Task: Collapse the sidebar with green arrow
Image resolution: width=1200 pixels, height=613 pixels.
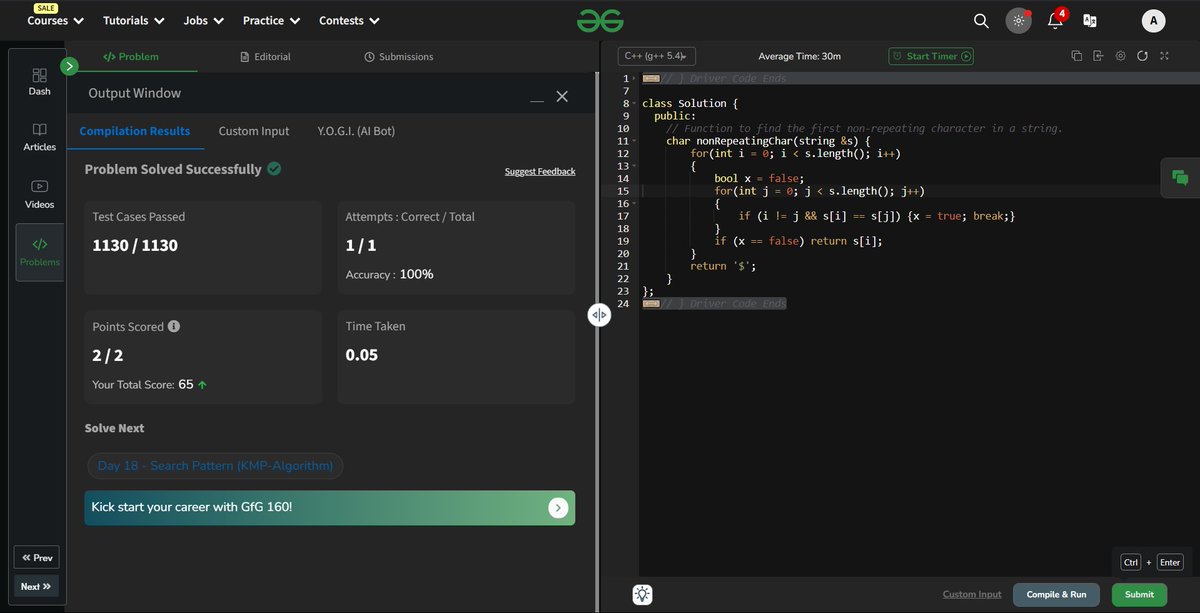Action: point(69,67)
